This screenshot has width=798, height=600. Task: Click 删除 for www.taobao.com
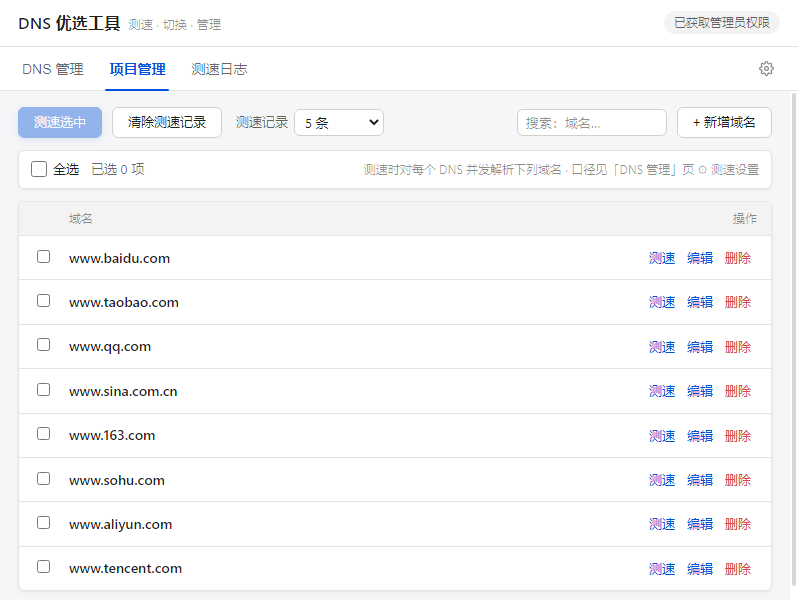738,302
